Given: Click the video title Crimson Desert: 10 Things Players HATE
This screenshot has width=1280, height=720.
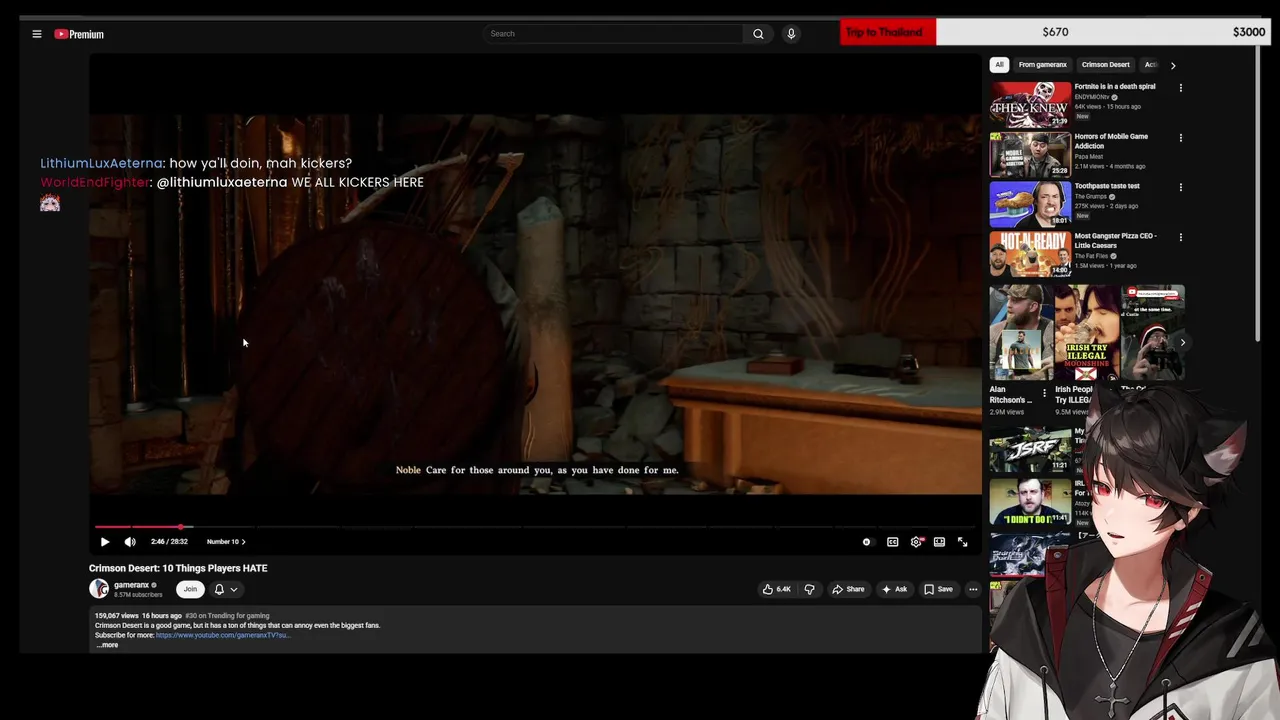Looking at the screenshot, I should 178,568.
